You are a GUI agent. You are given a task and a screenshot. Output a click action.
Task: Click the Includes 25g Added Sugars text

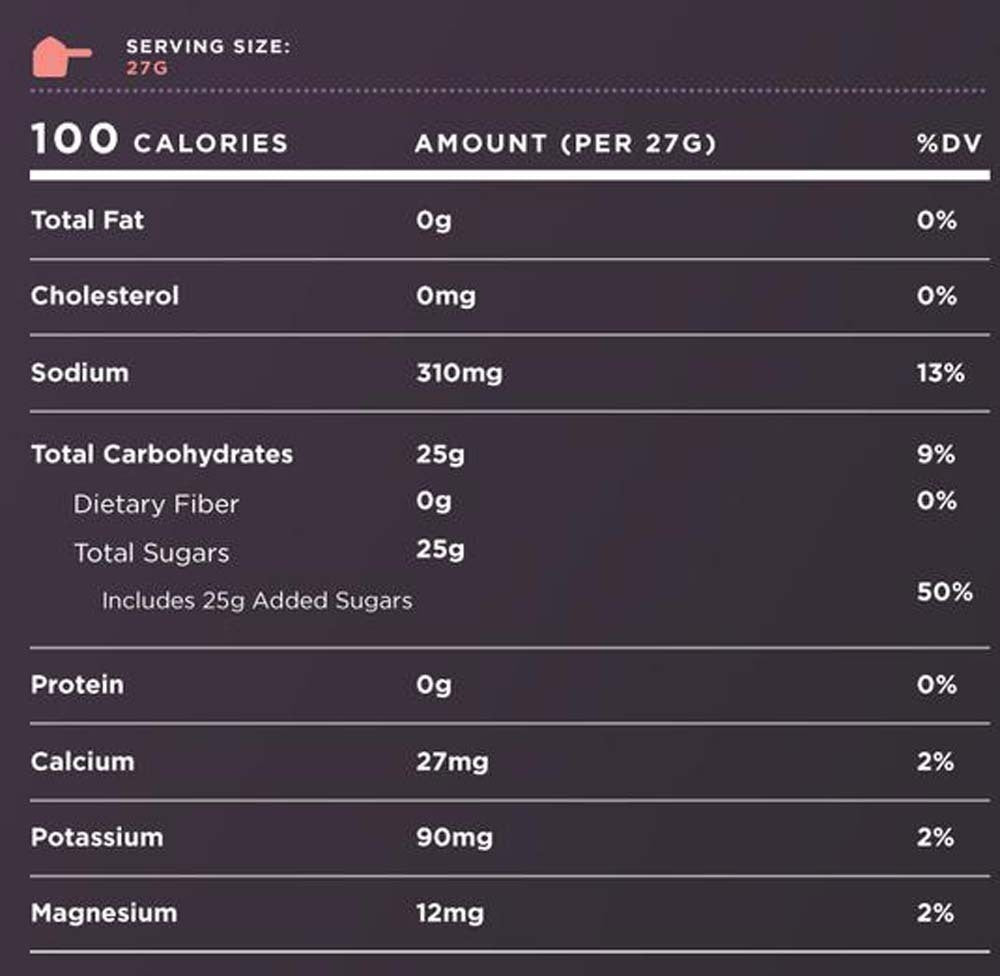point(257,601)
